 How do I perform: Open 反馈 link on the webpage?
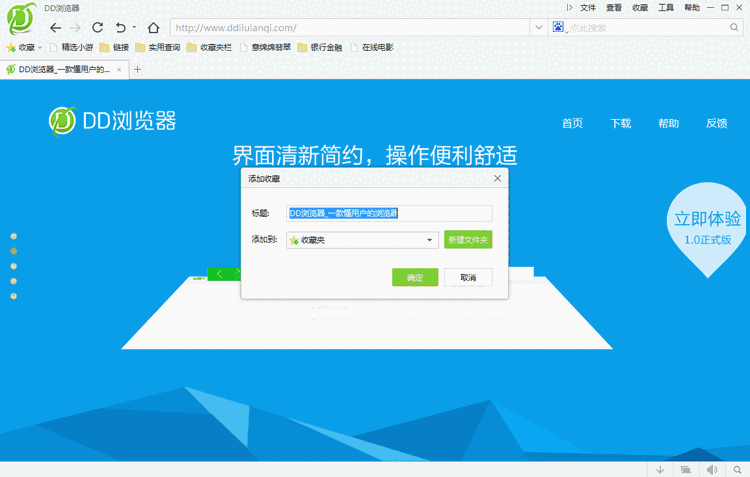coord(717,123)
